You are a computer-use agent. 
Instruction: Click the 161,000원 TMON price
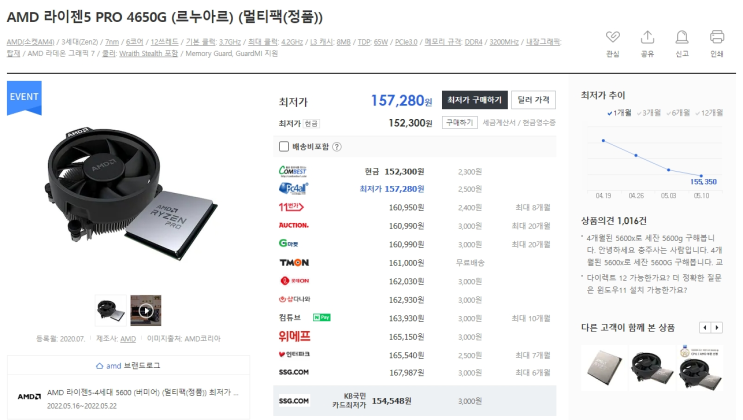[407, 263]
